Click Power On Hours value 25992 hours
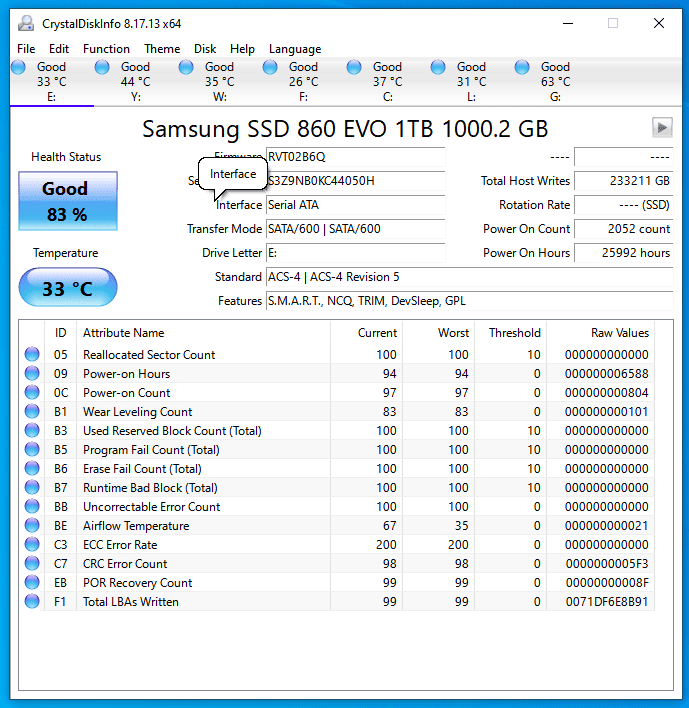 (x=624, y=252)
